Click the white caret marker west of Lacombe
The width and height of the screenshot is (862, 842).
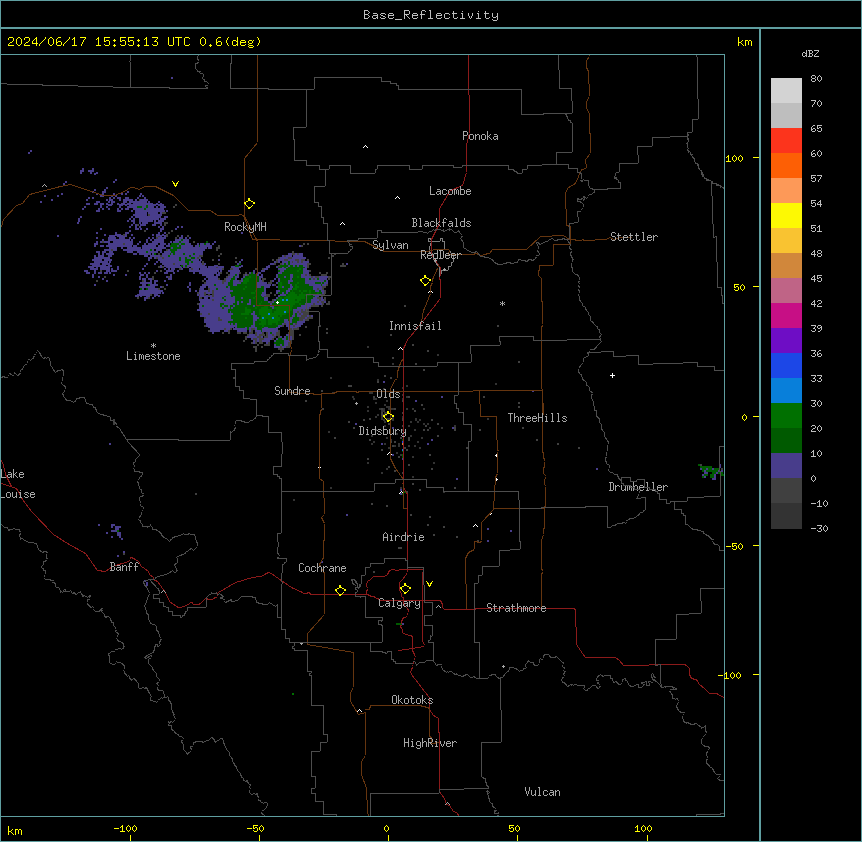(397, 197)
